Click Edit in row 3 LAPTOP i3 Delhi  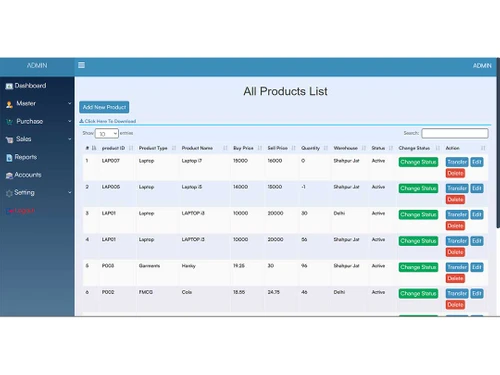point(477,215)
